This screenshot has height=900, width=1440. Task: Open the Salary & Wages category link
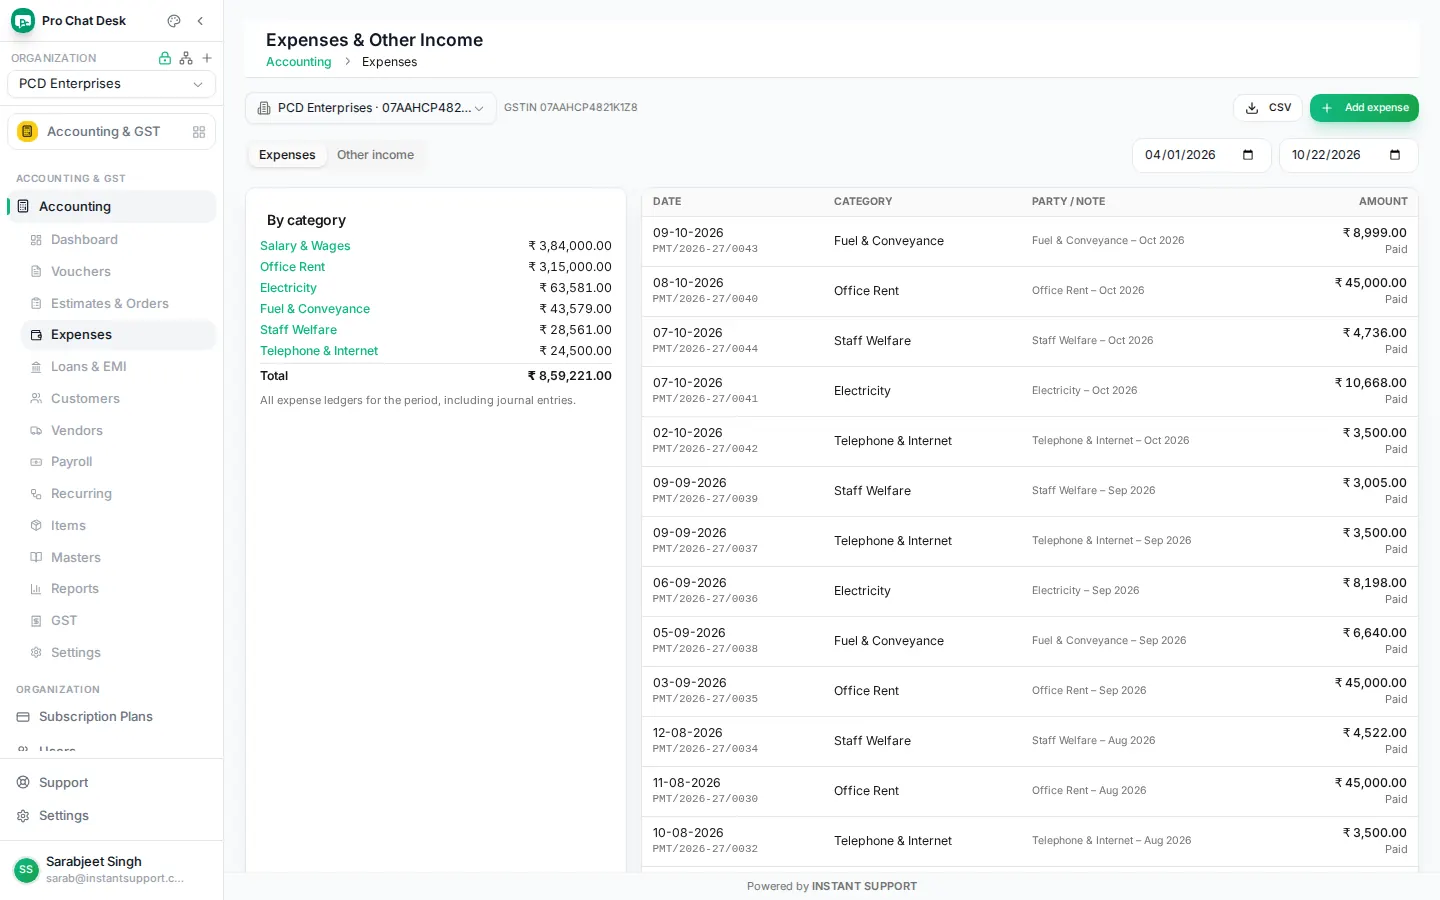pos(305,246)
